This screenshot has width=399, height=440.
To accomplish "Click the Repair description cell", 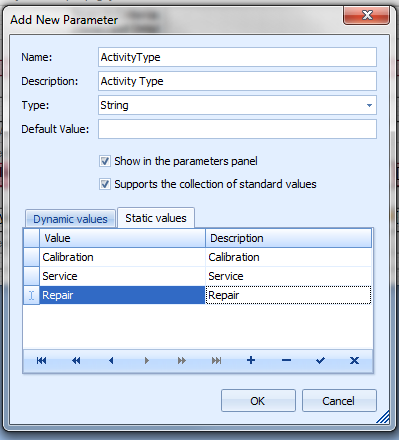I will [x=288, y=295].
